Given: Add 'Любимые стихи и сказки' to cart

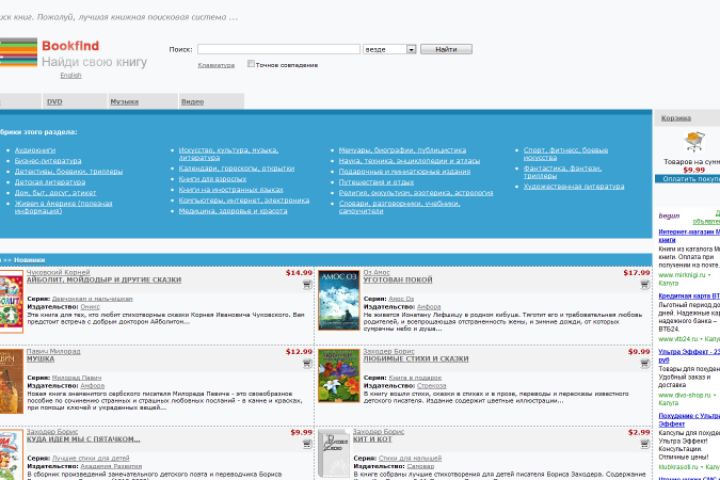Looking at the screenshot, I should coord(645,364).
